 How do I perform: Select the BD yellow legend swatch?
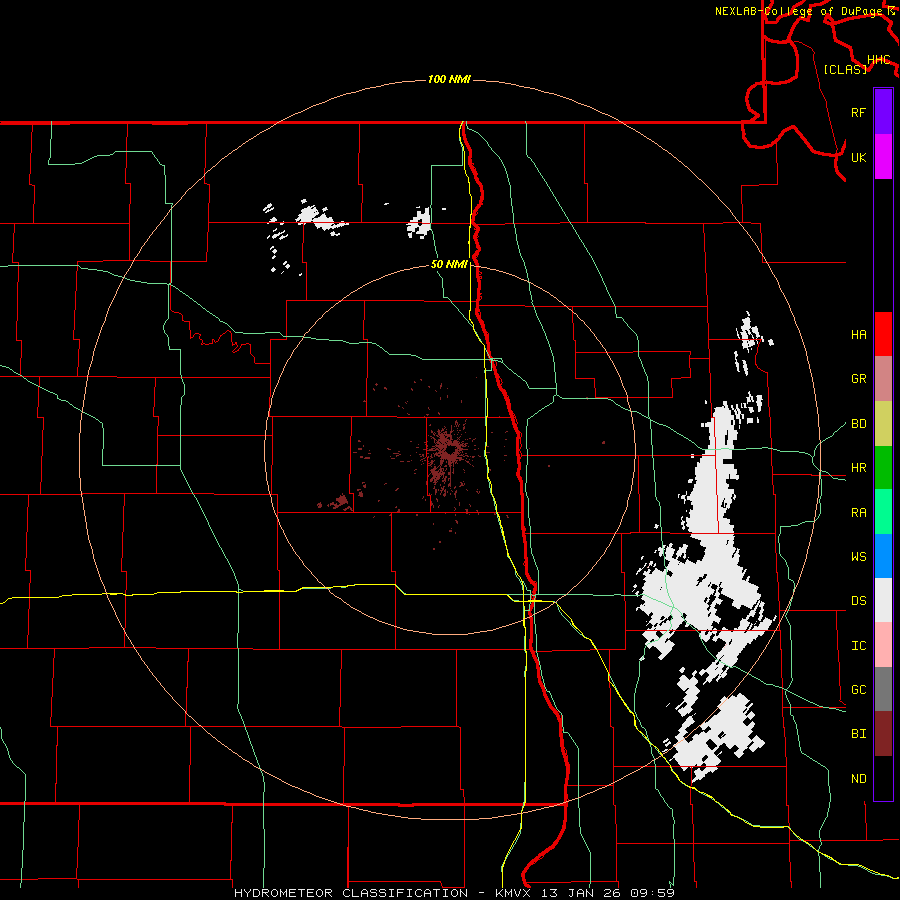point(883,423)
